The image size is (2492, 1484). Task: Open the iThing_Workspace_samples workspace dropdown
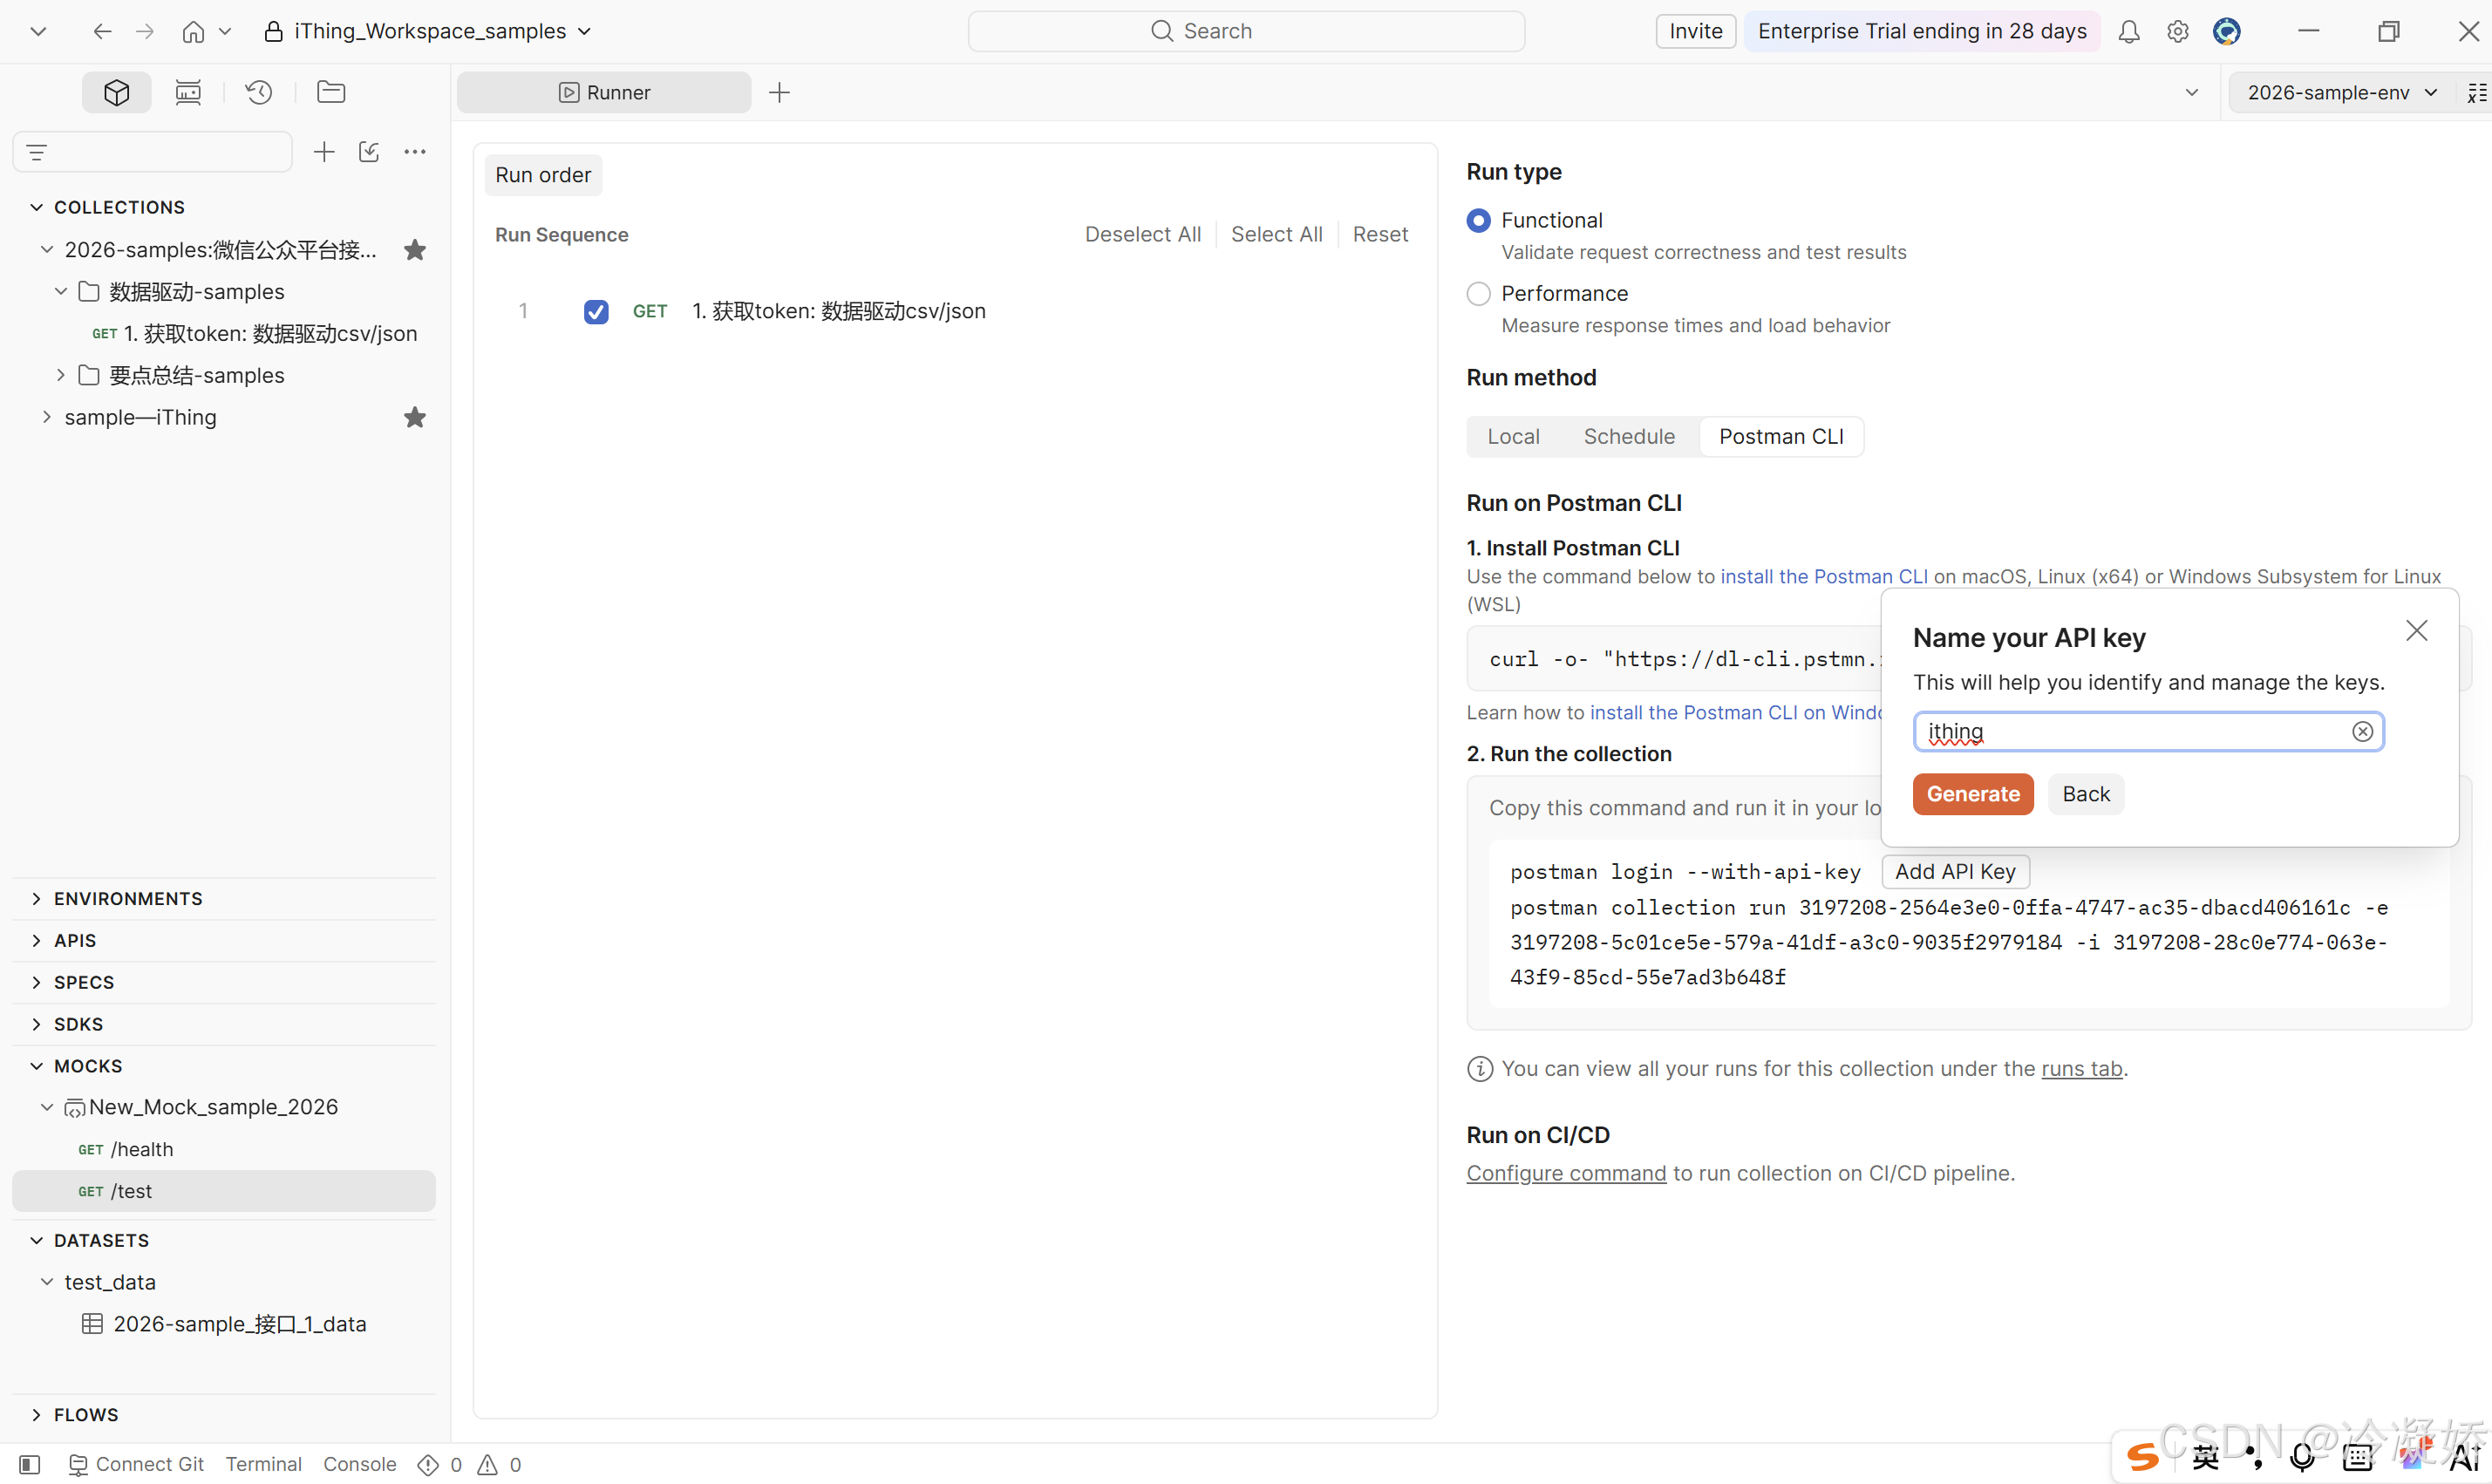click(428, 31)
